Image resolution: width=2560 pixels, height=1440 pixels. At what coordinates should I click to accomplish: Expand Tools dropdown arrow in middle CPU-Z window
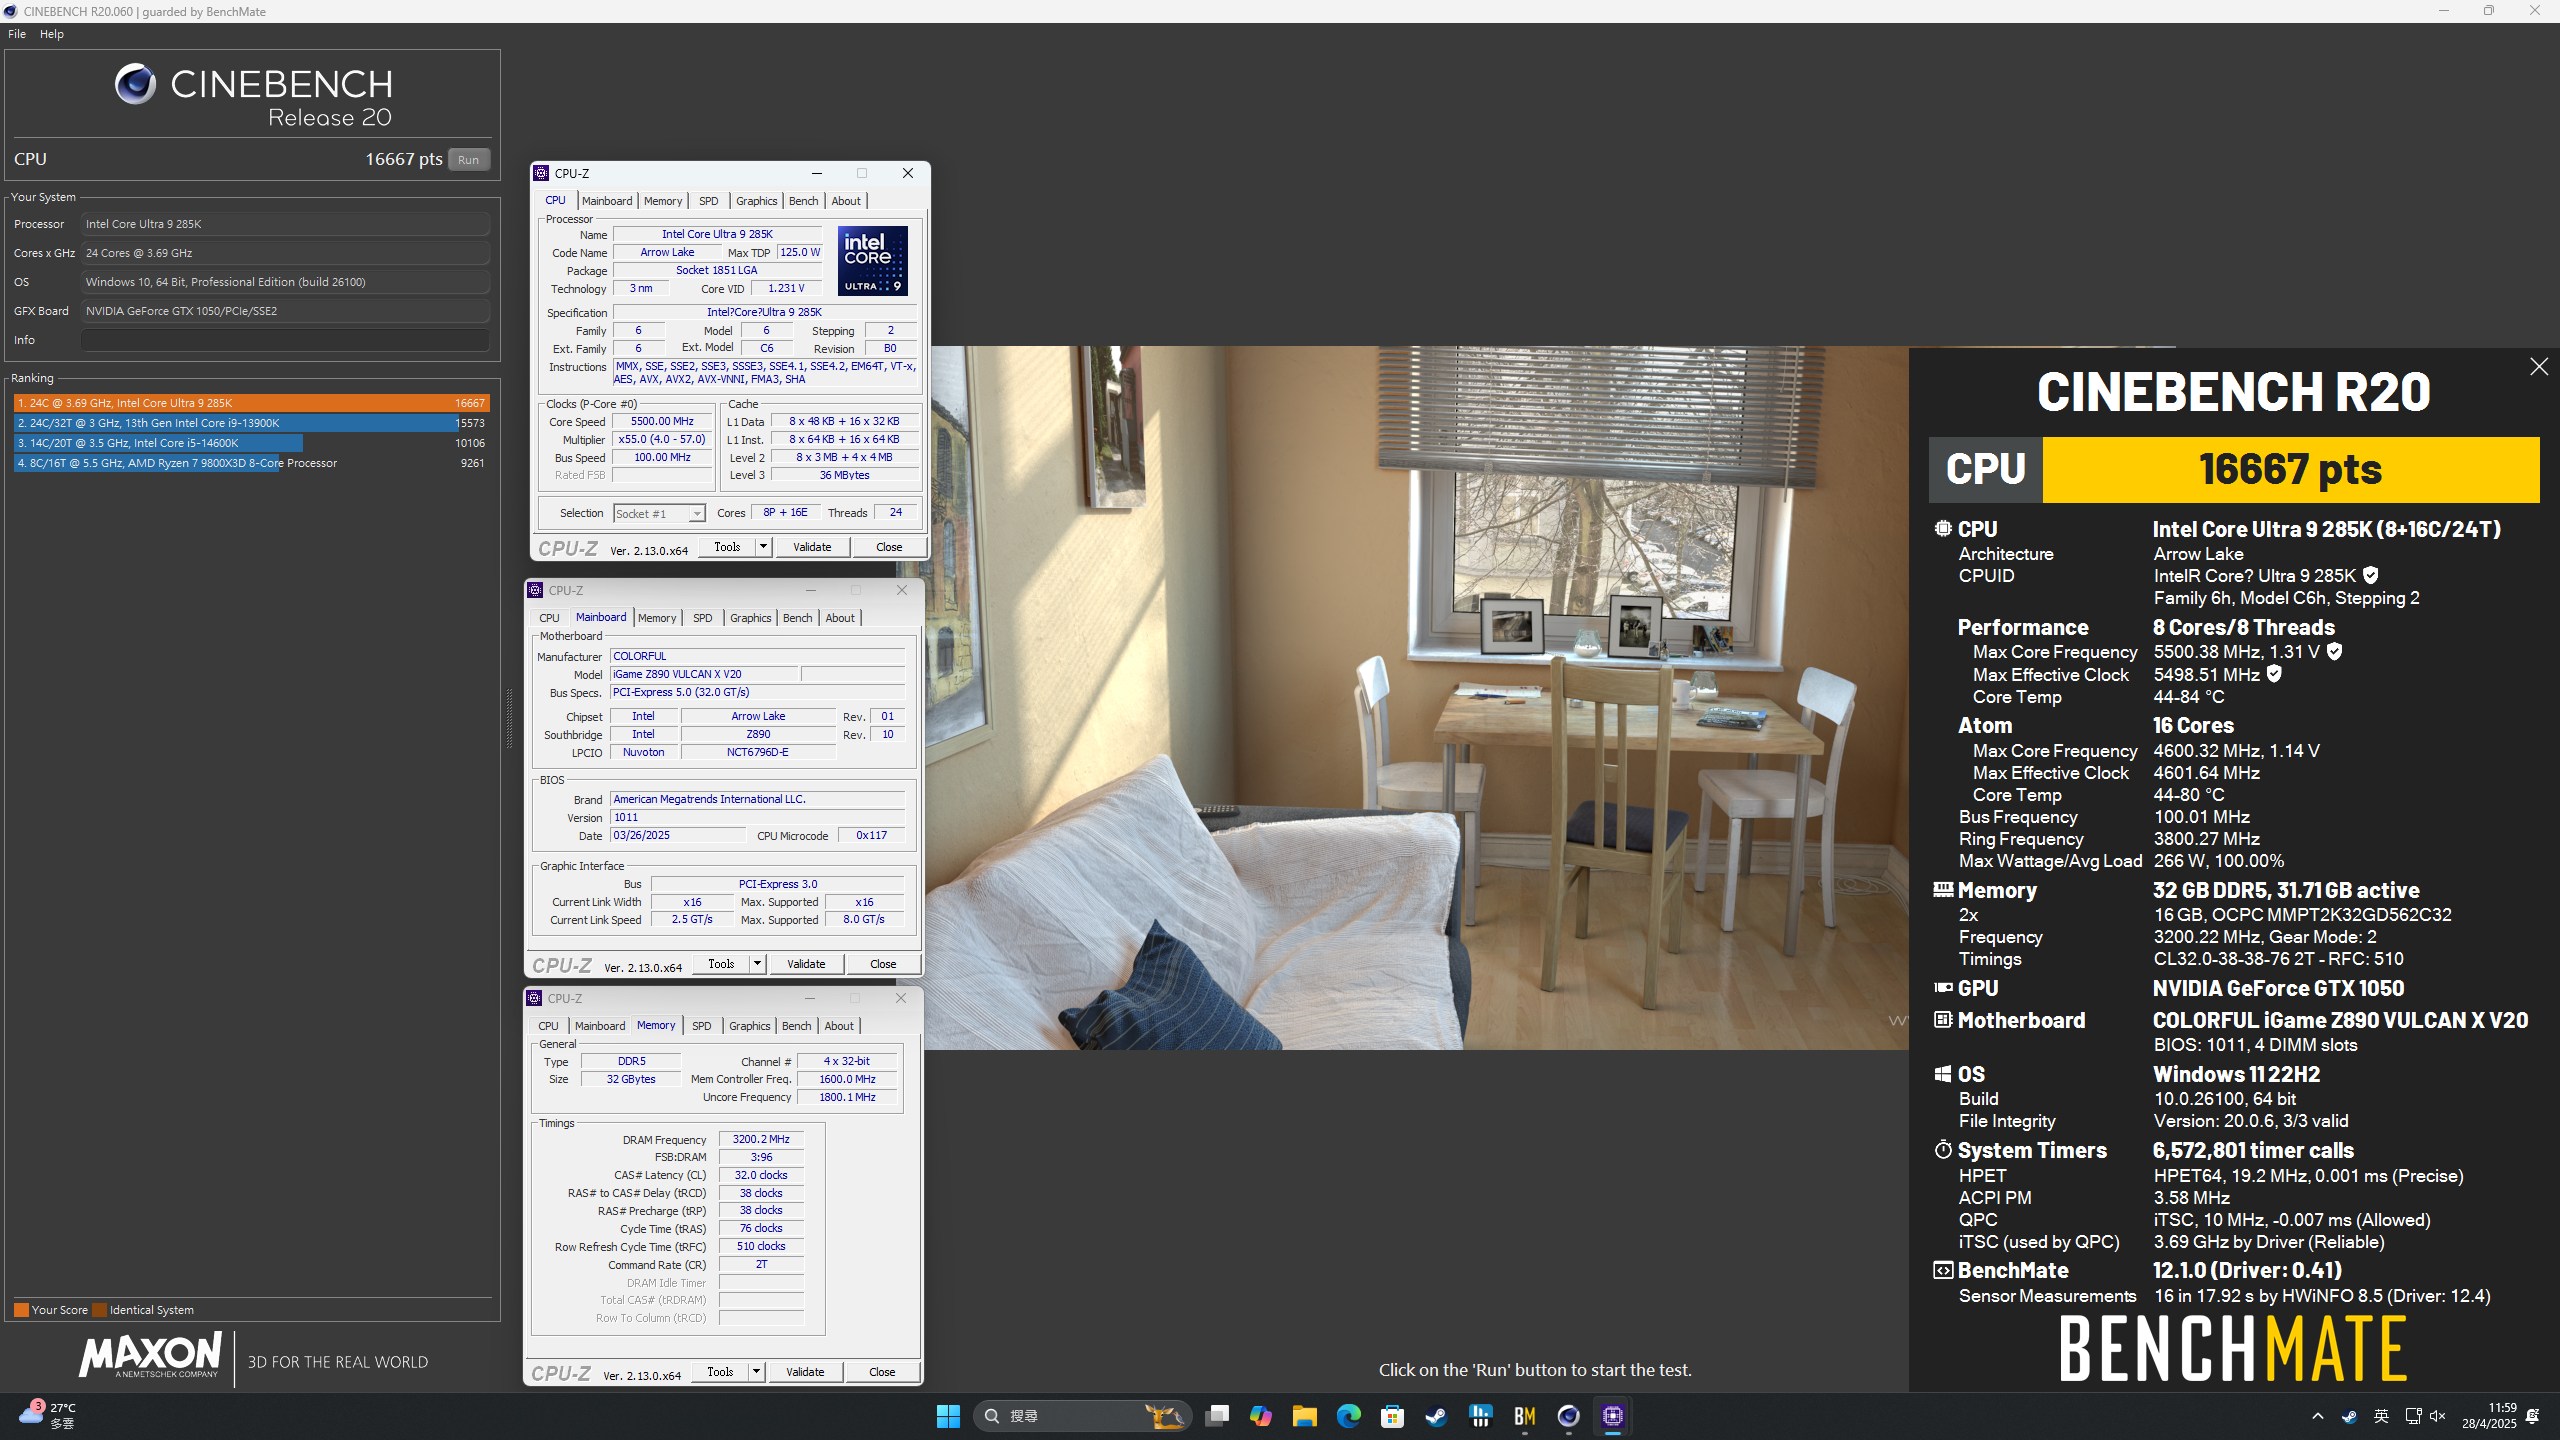(x=757, y=964)
